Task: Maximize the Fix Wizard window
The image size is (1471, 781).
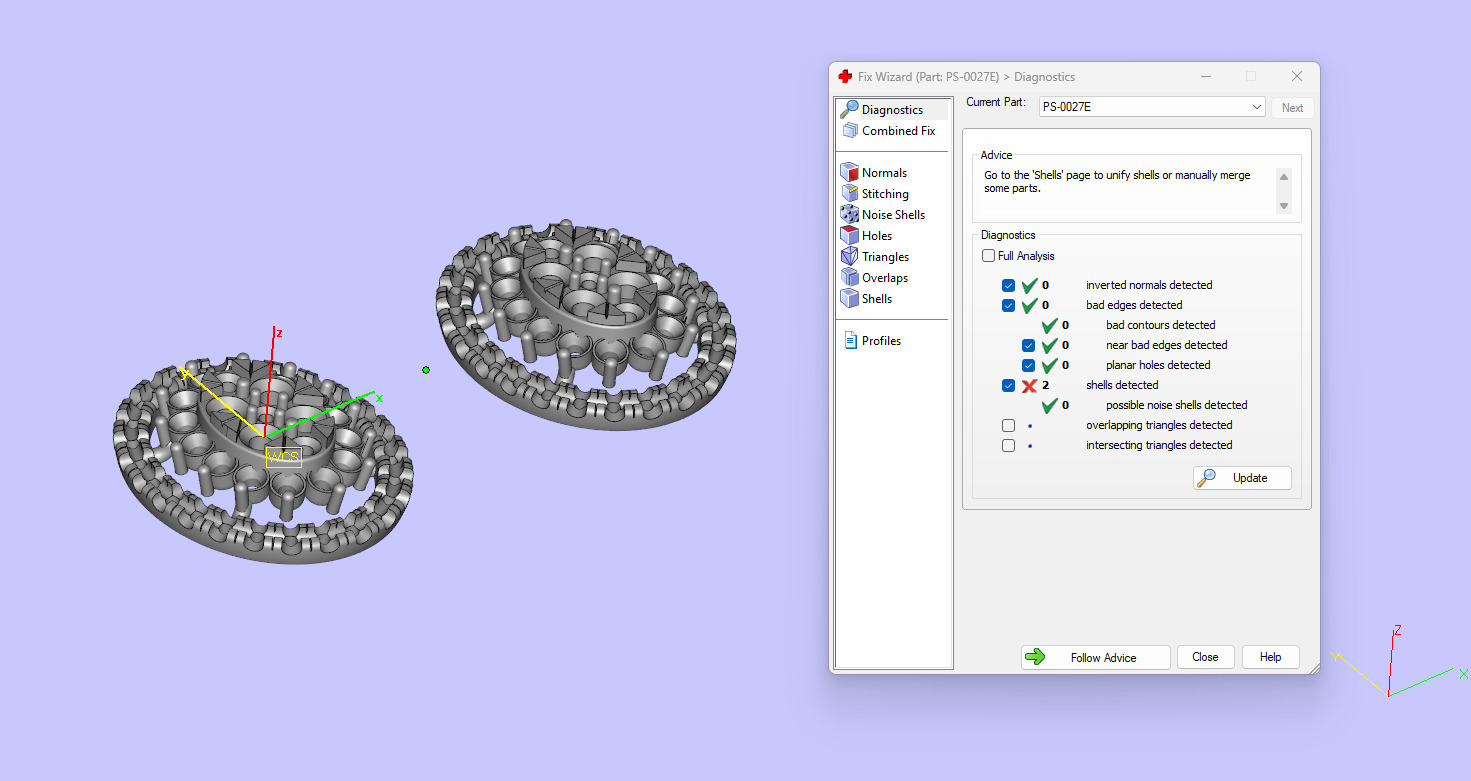Action: coord(1250,76)
